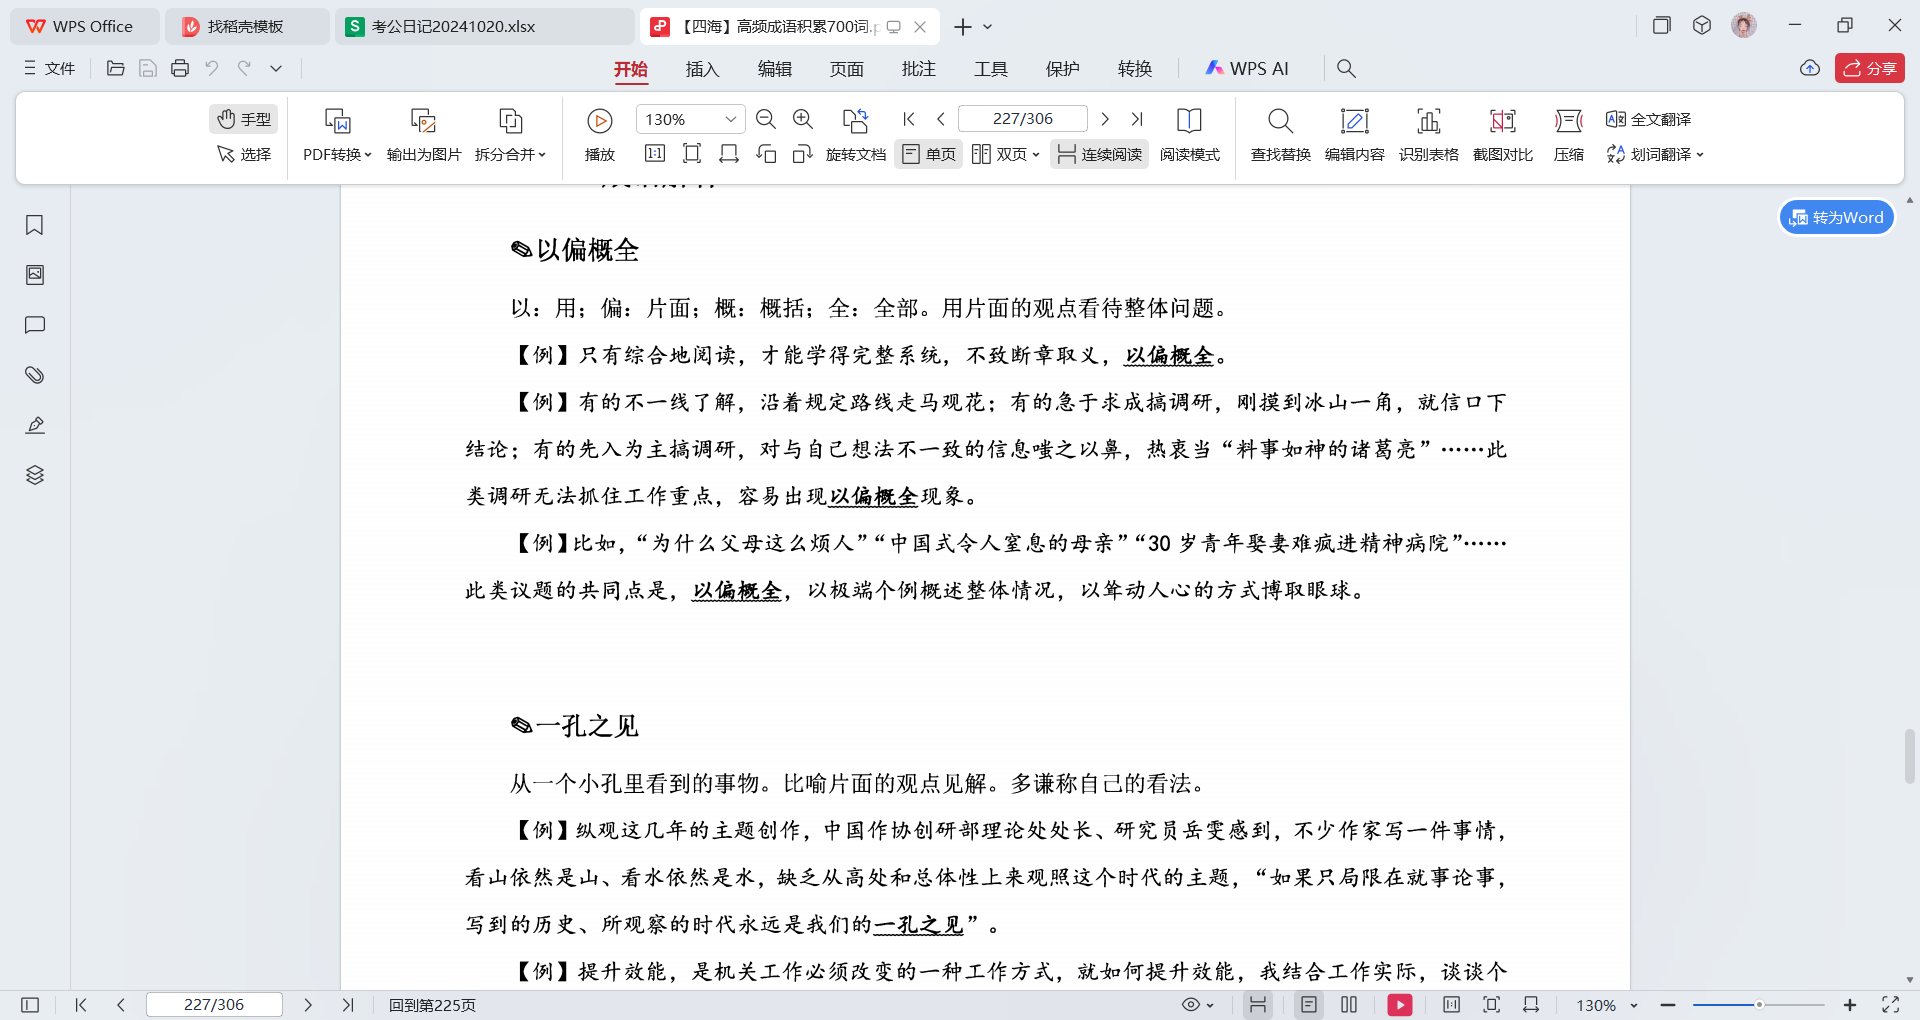This screenshot has width=1920, height=1020.
Task: Toggle 连续阅读 continuous reading mode
Action: click(1100, 154)
